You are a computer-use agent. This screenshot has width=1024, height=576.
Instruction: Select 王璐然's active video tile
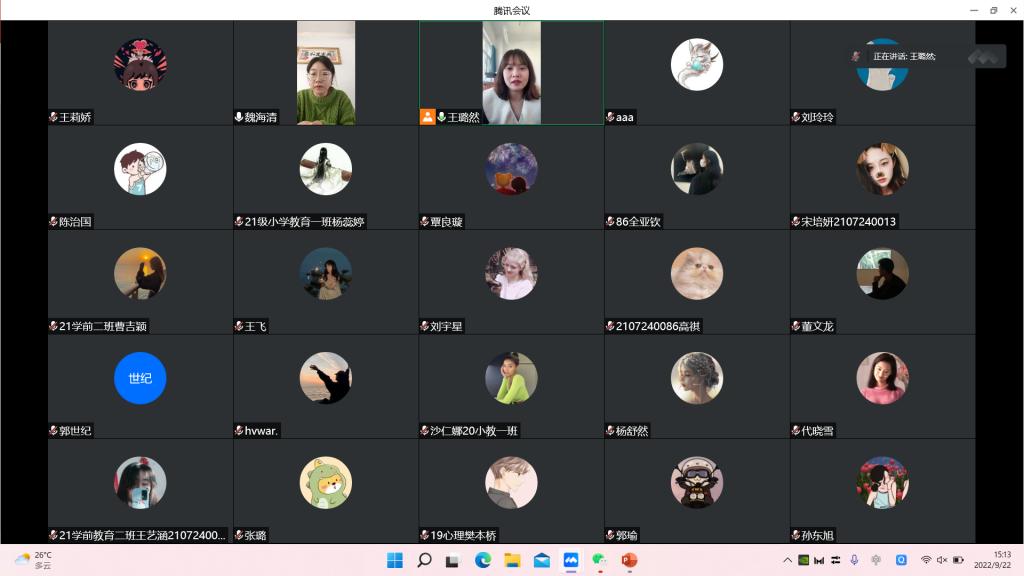[x=511, y=72]
